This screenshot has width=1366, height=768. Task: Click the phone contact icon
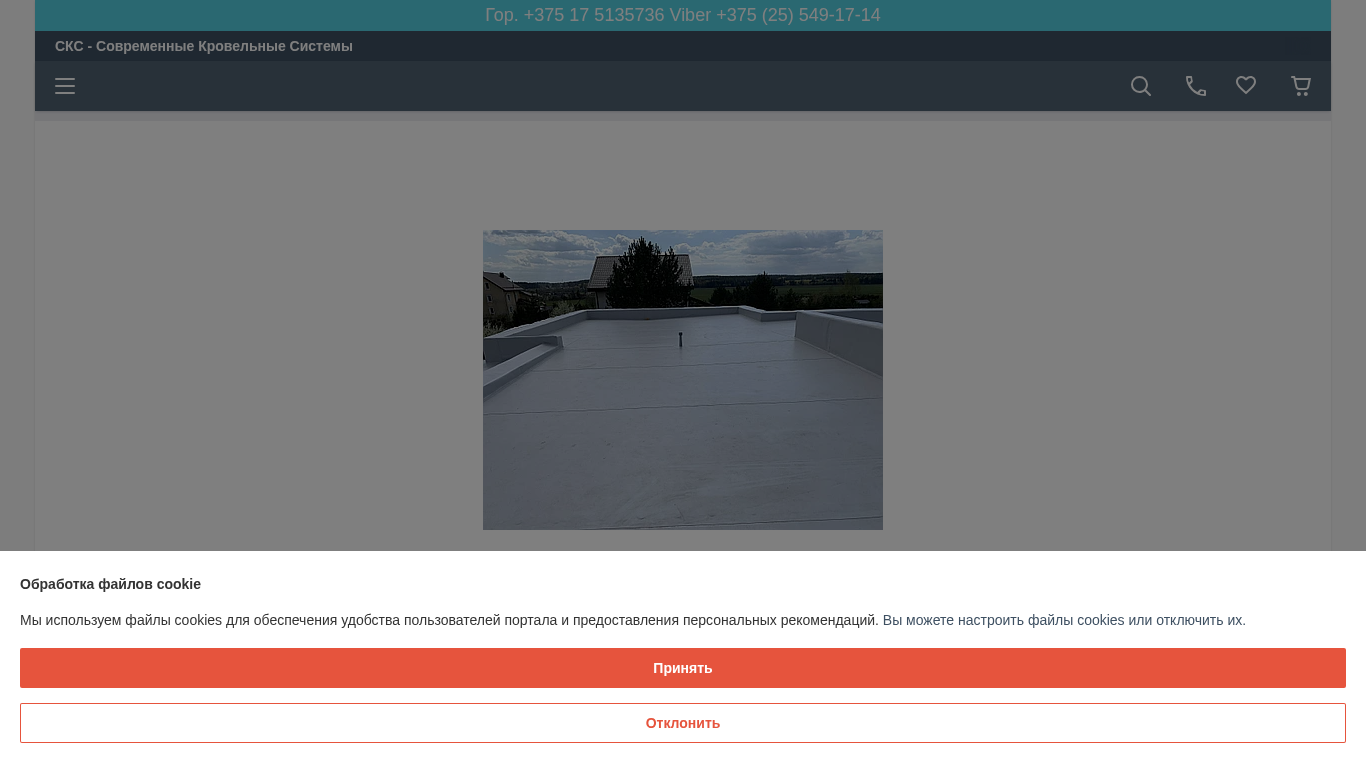tap(1196, 86)
